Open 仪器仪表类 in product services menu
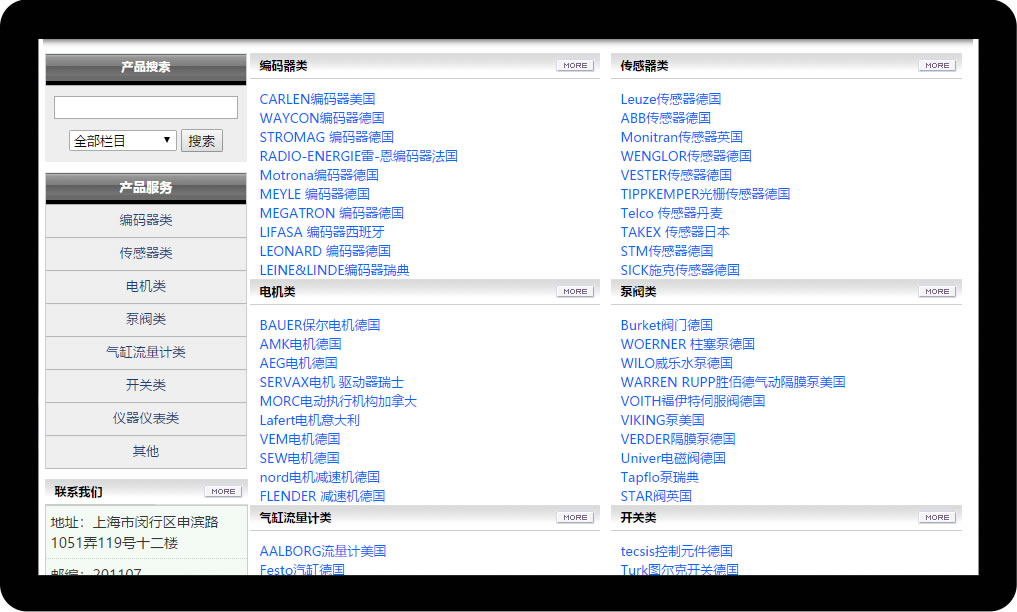Image resolution: width=1017 pixels, height=612 pixels. pos(146,419)
